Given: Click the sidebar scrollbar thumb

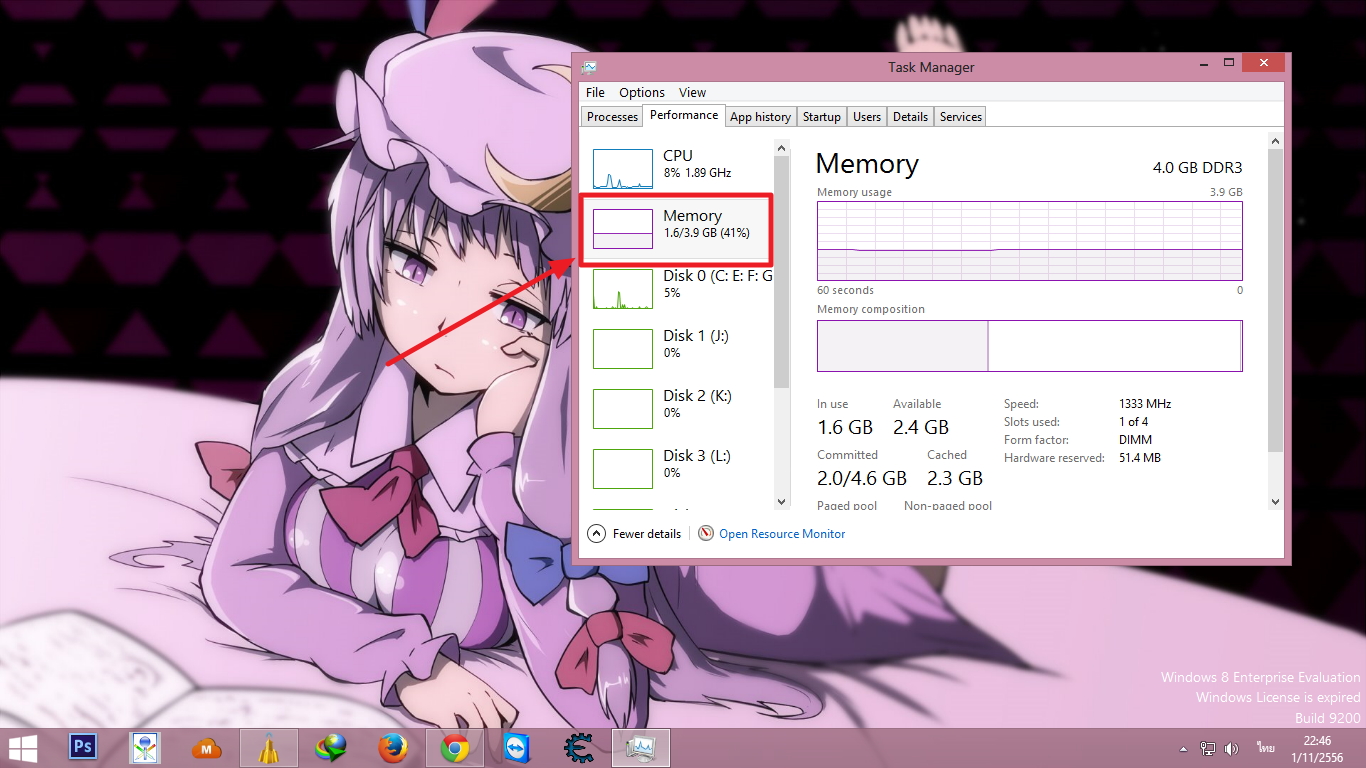Looking at the screenshot, I should [782, 272].
